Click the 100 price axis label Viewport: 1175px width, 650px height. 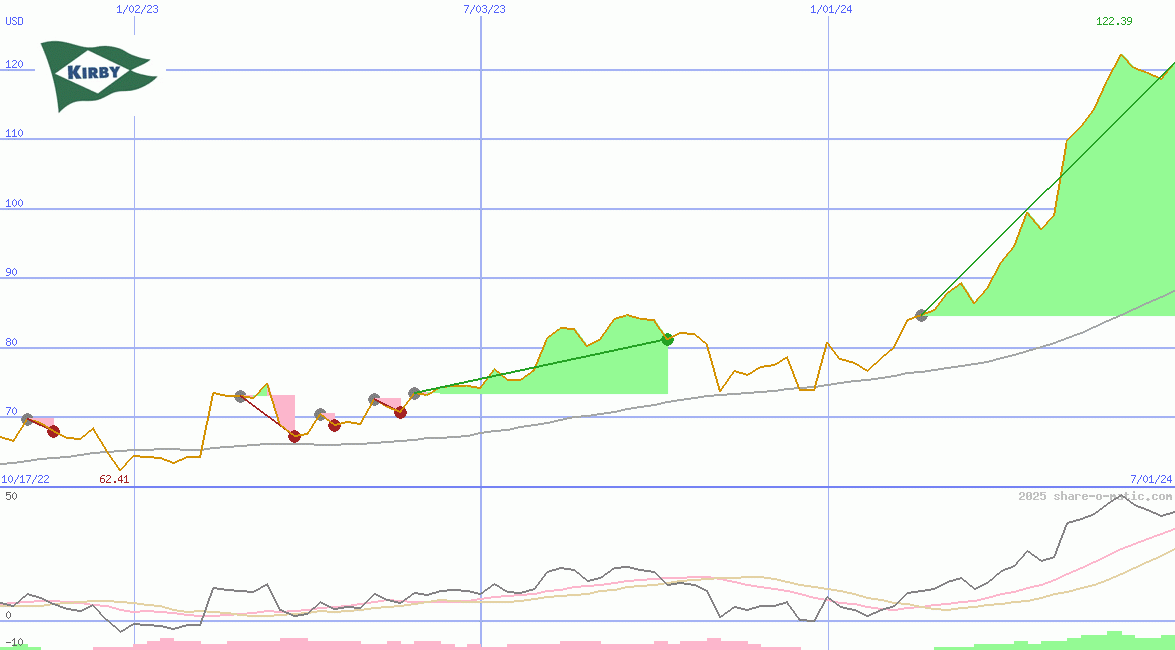point(14,203)
